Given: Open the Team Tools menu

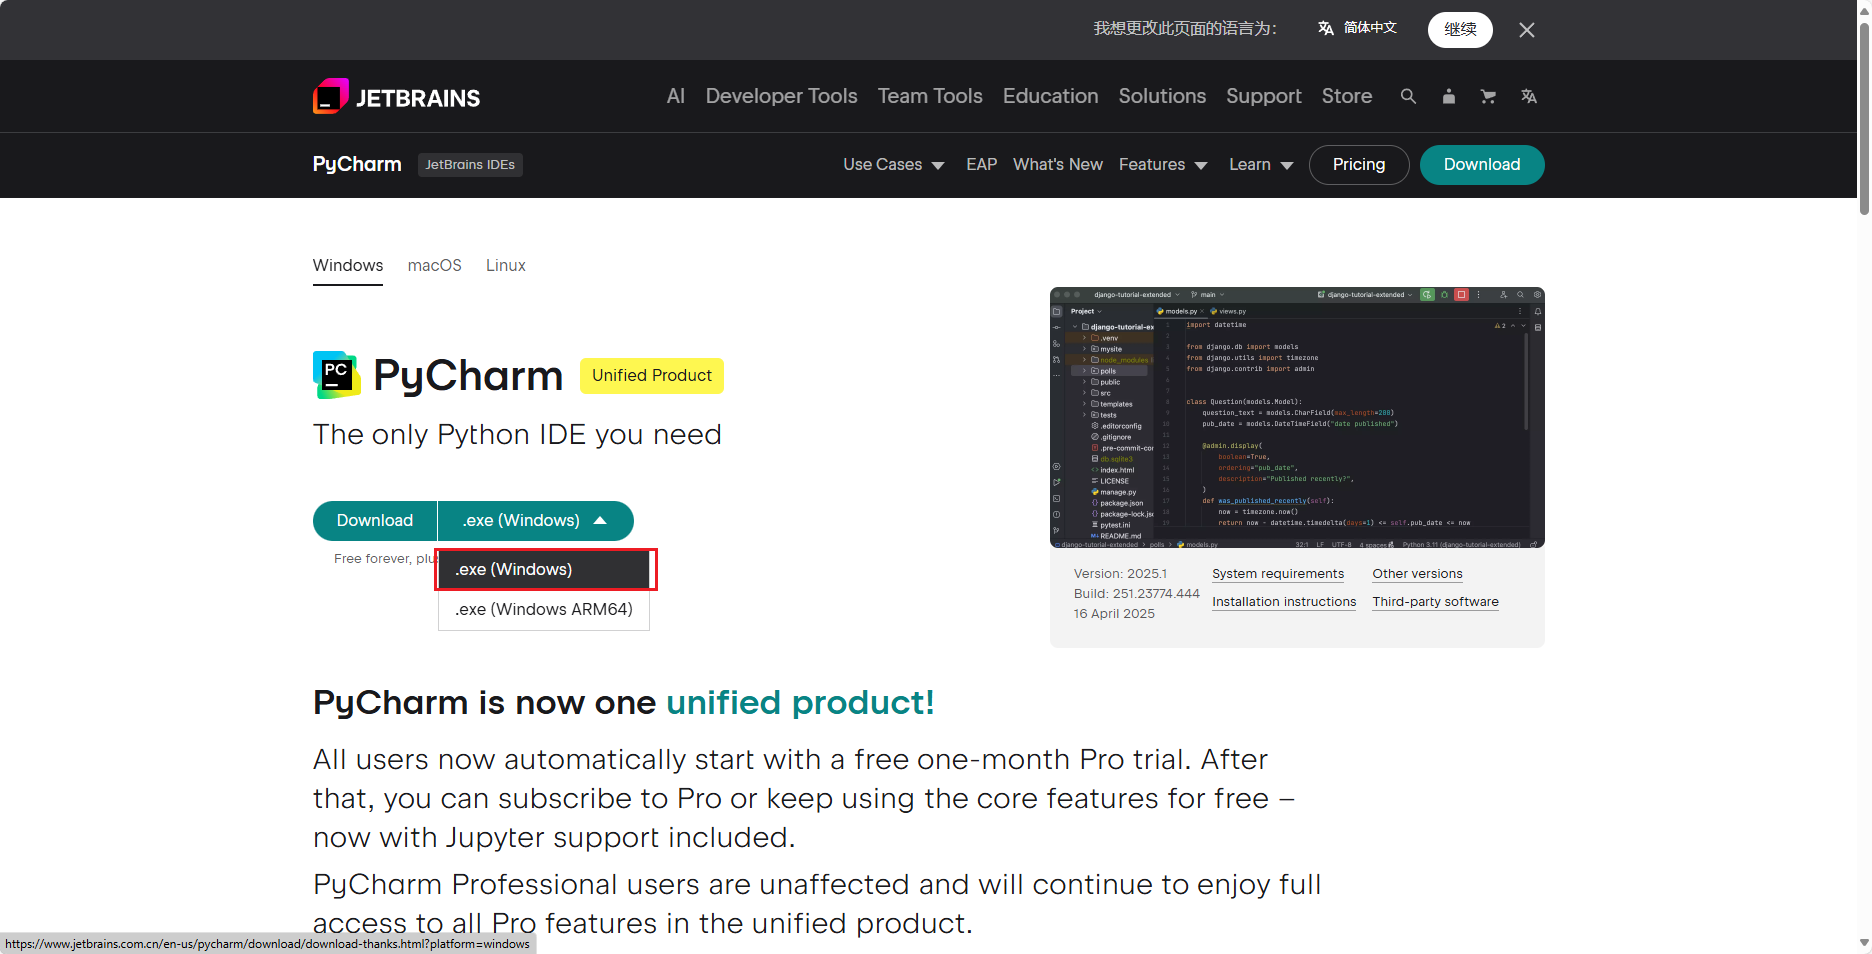Looking at the screenshot, I should click(930, 96).
